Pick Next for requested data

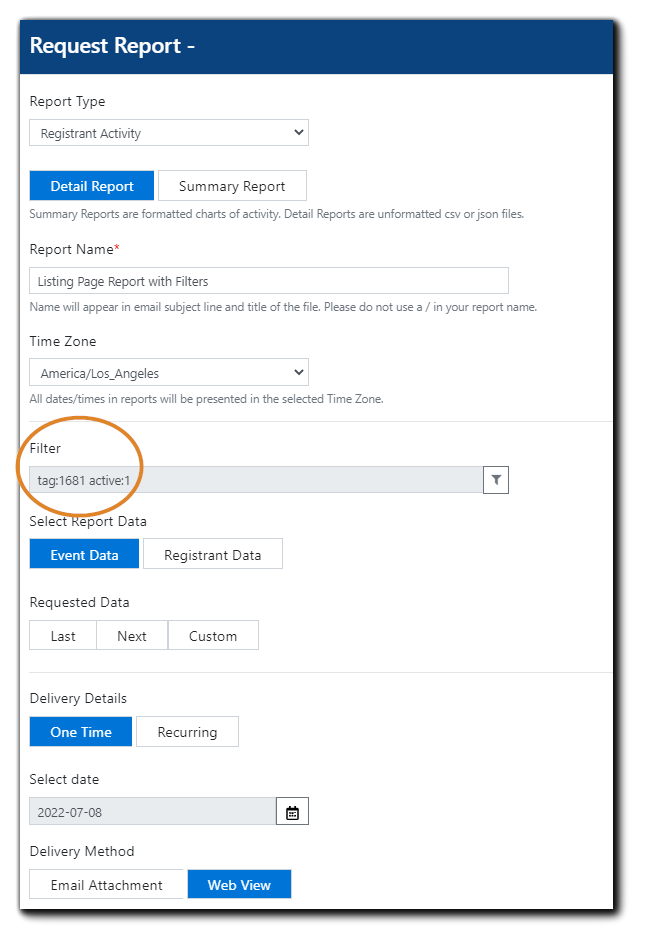(132, 636)
